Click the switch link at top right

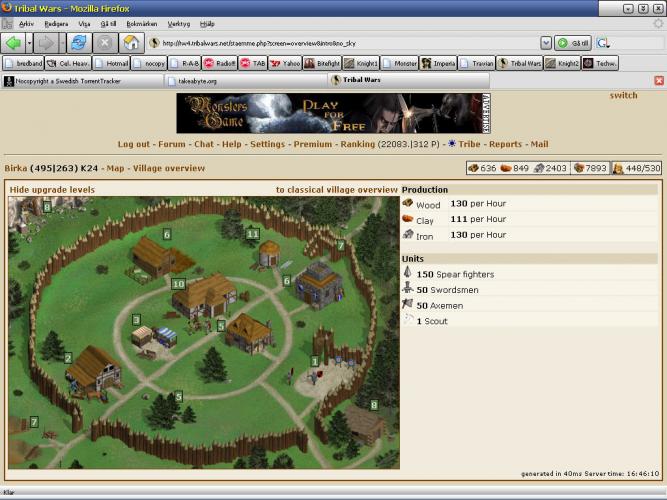click(x=623, y=96)
